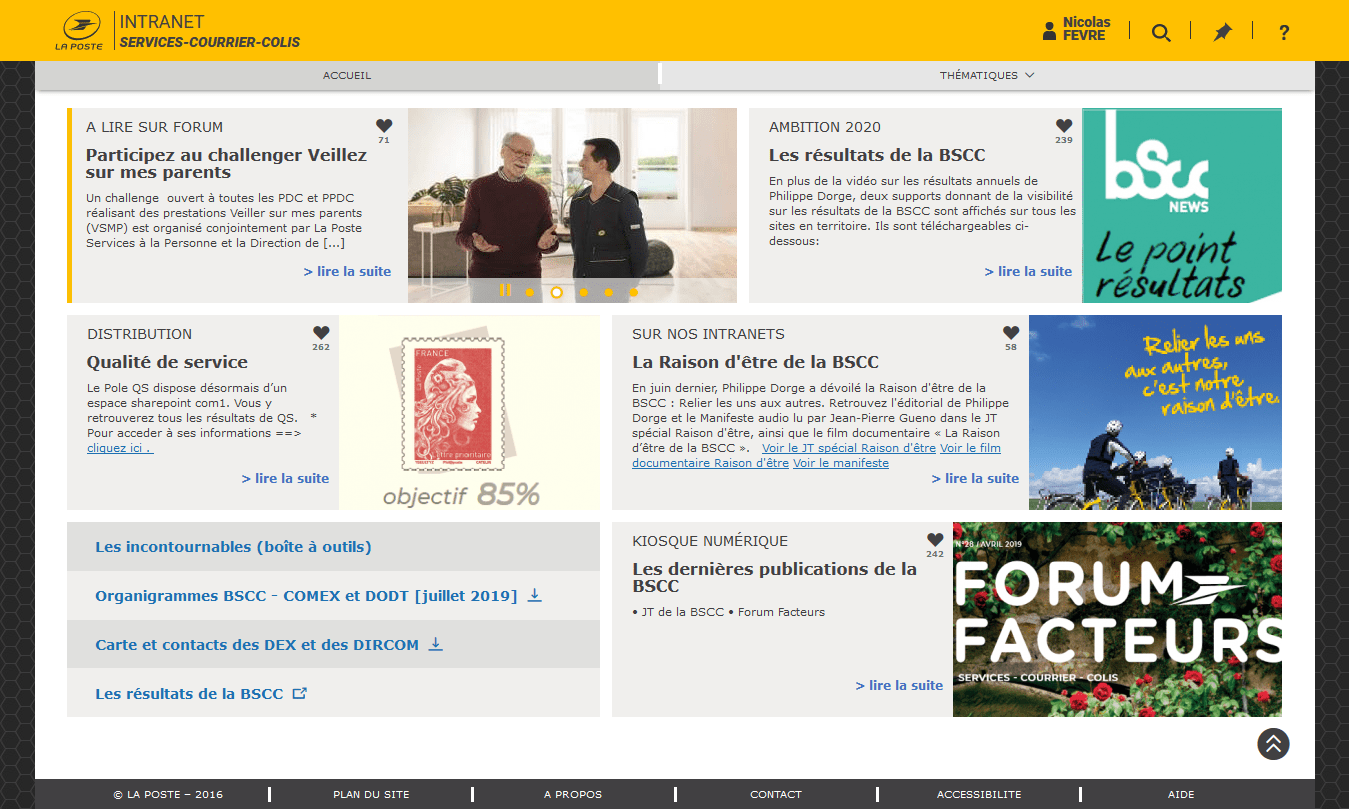The height and width of the screenshot is (809, 1349).
Task: Click 'La Raison d'être de la BSCC' headline
Action: click(756, 362)
